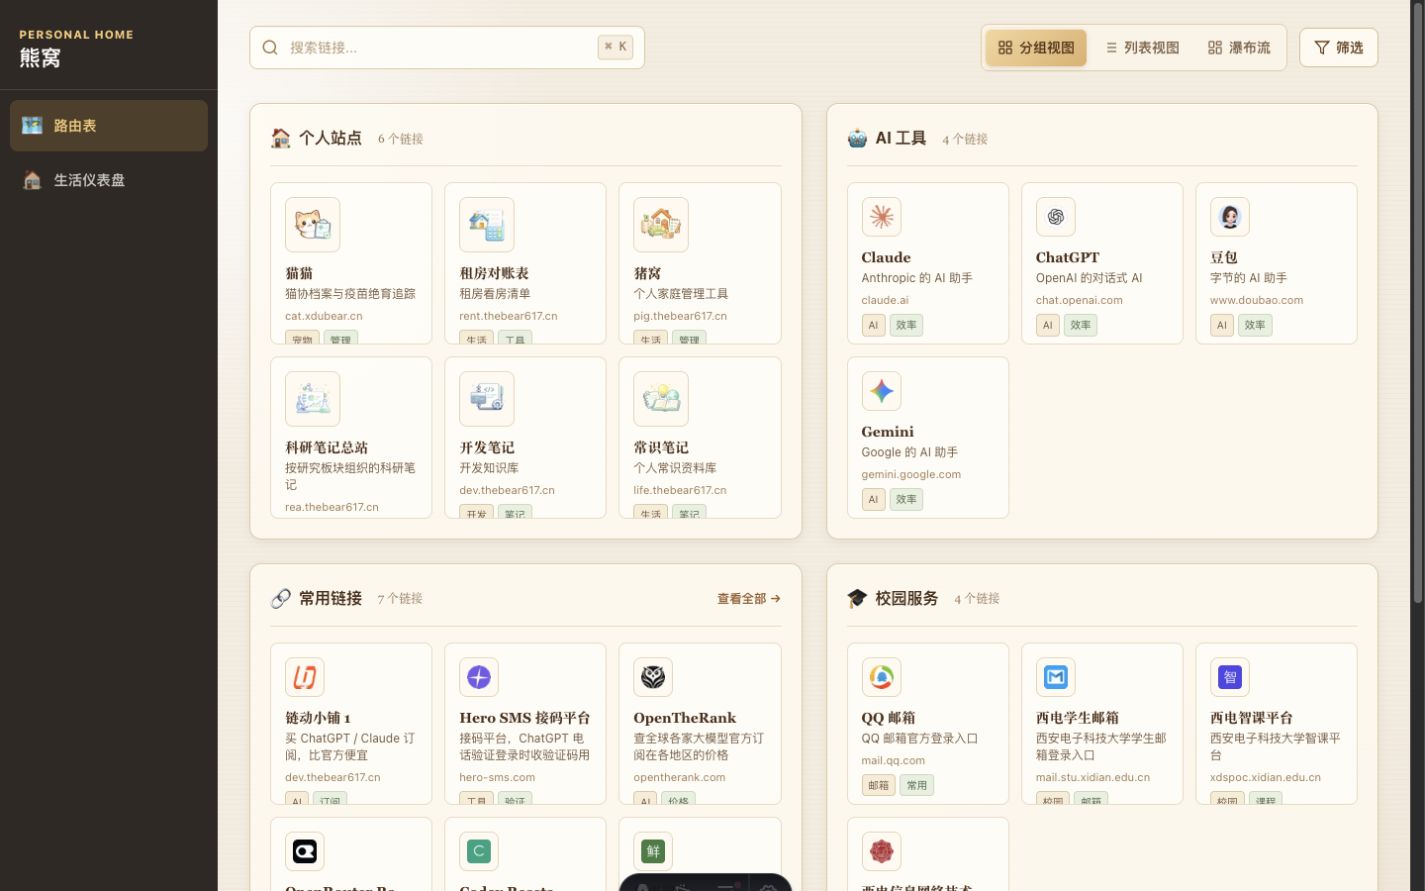Open the hero-sms.com link text

tap(497, 777)
